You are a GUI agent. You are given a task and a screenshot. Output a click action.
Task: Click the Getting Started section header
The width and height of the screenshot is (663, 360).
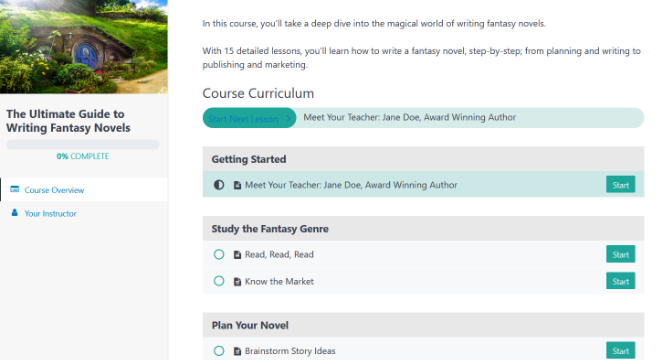pyautogui.click(x=423, y=159)
